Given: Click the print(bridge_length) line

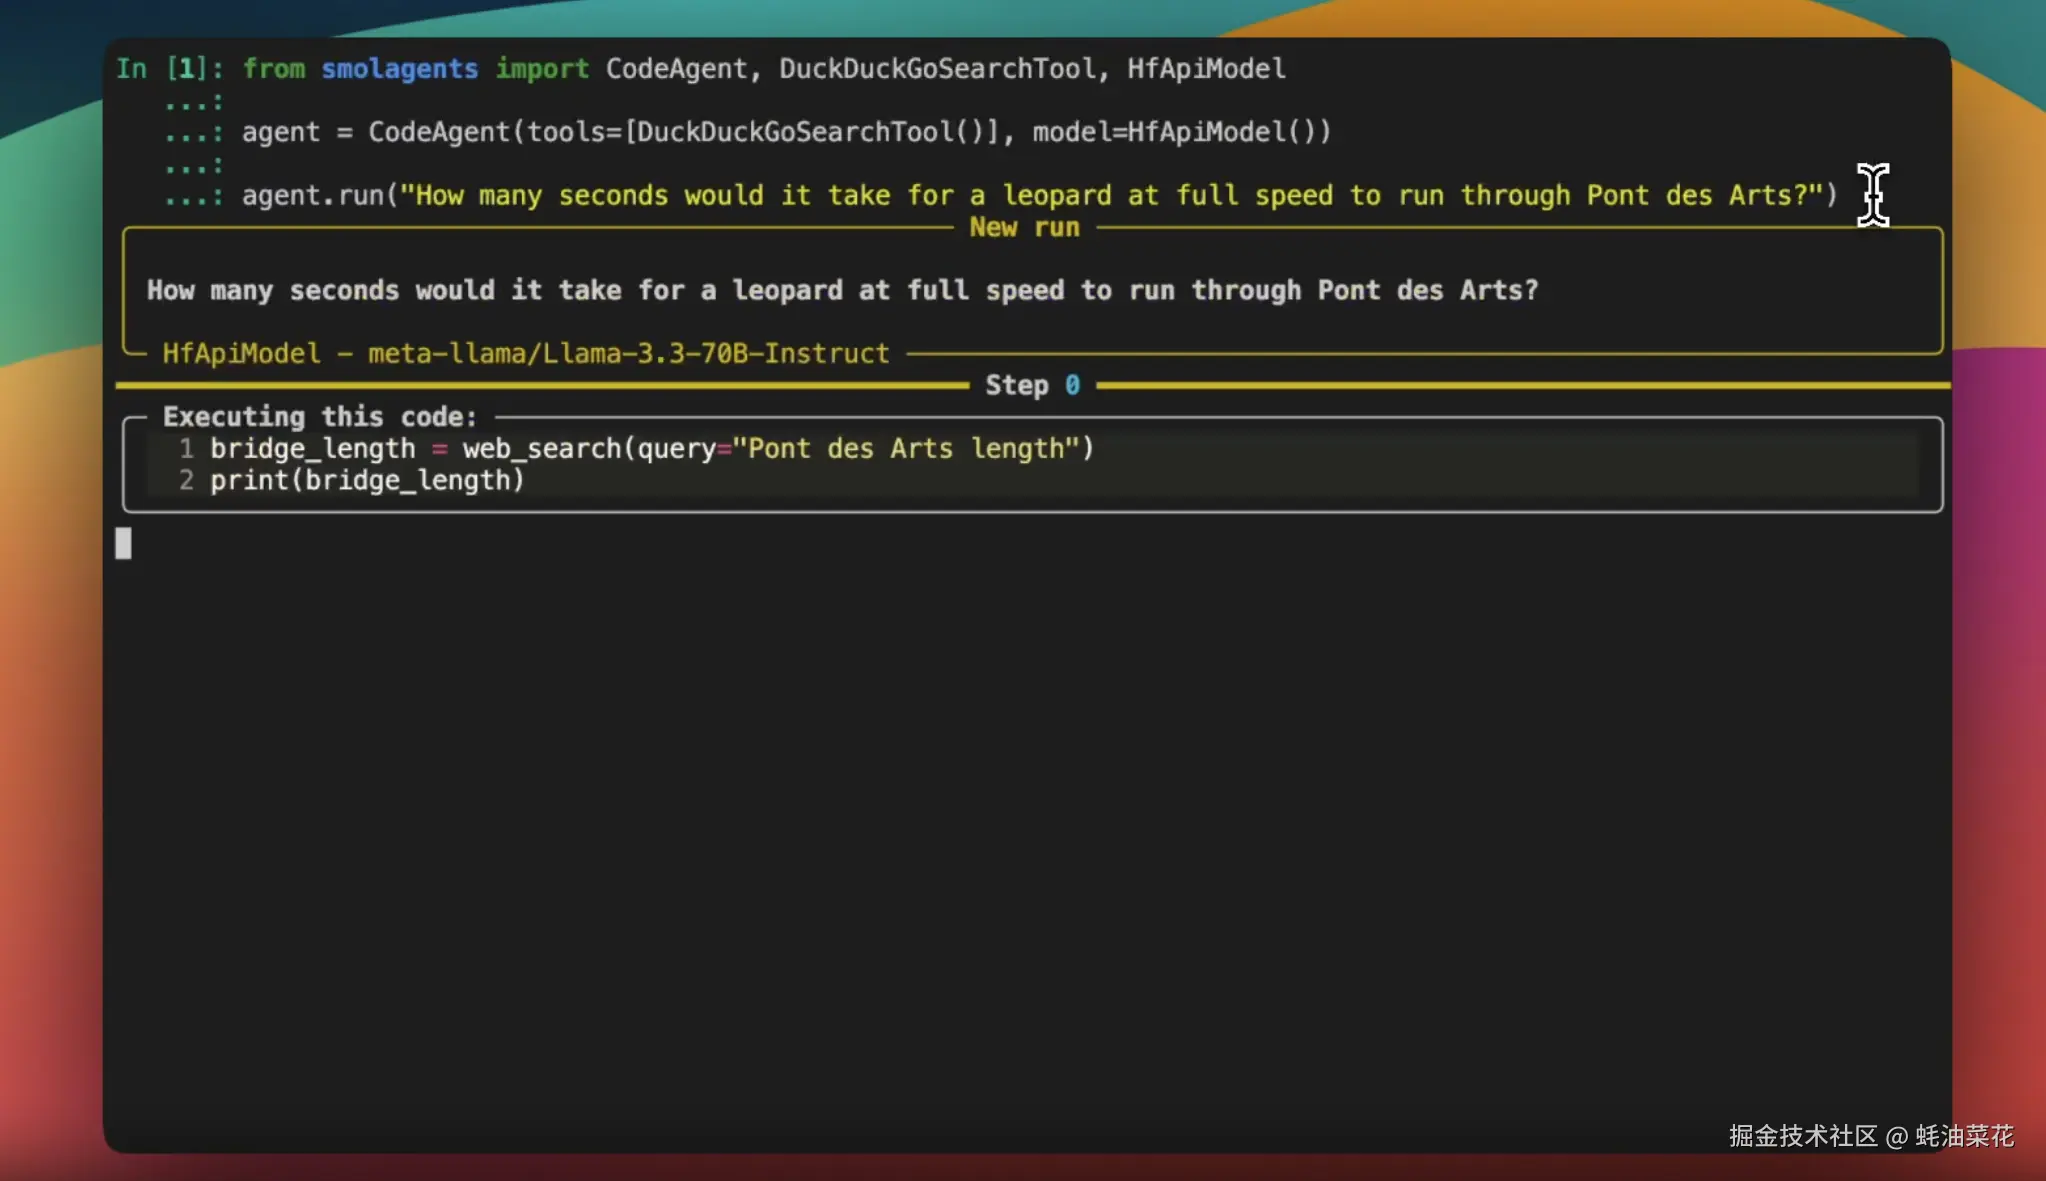Looking at the screenshot, I should 367,480.
